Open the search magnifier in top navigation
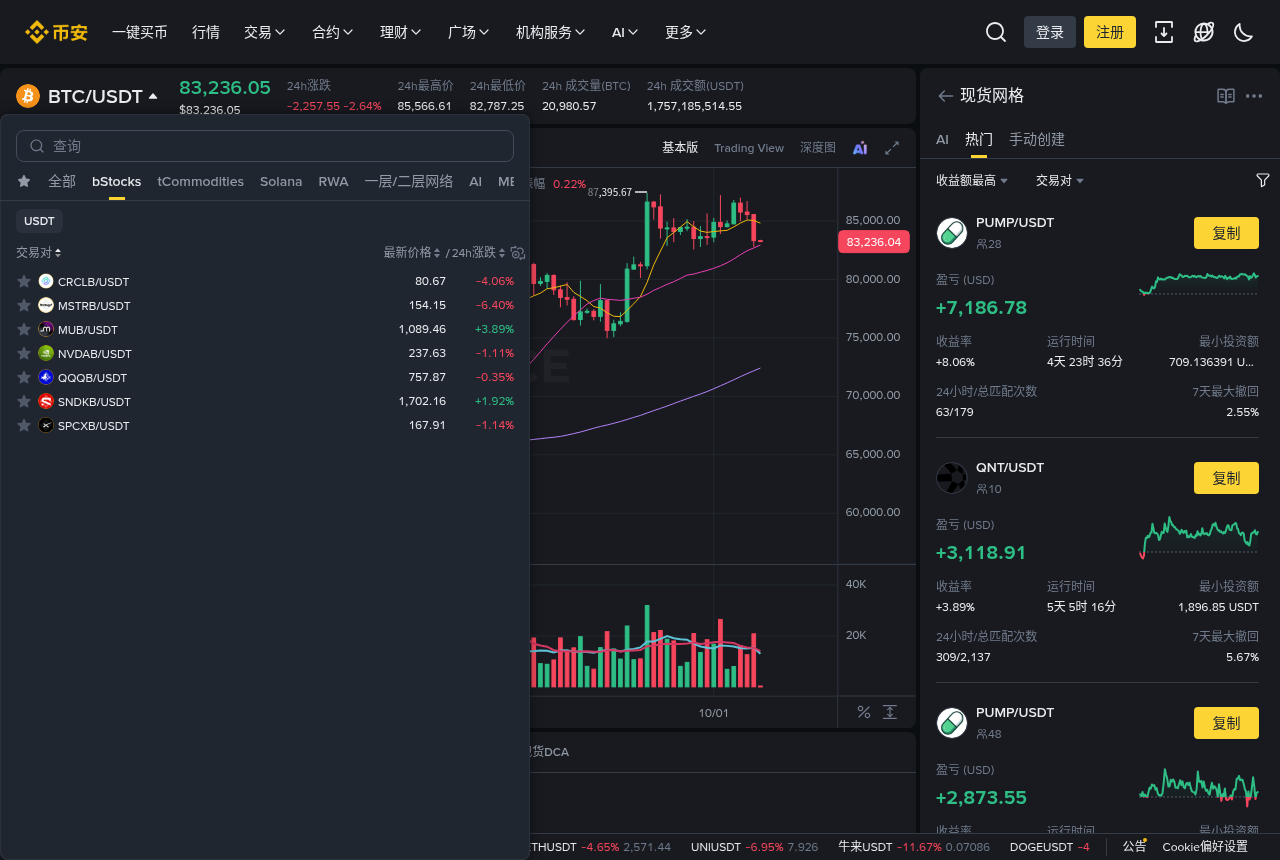 coord(995,32)
